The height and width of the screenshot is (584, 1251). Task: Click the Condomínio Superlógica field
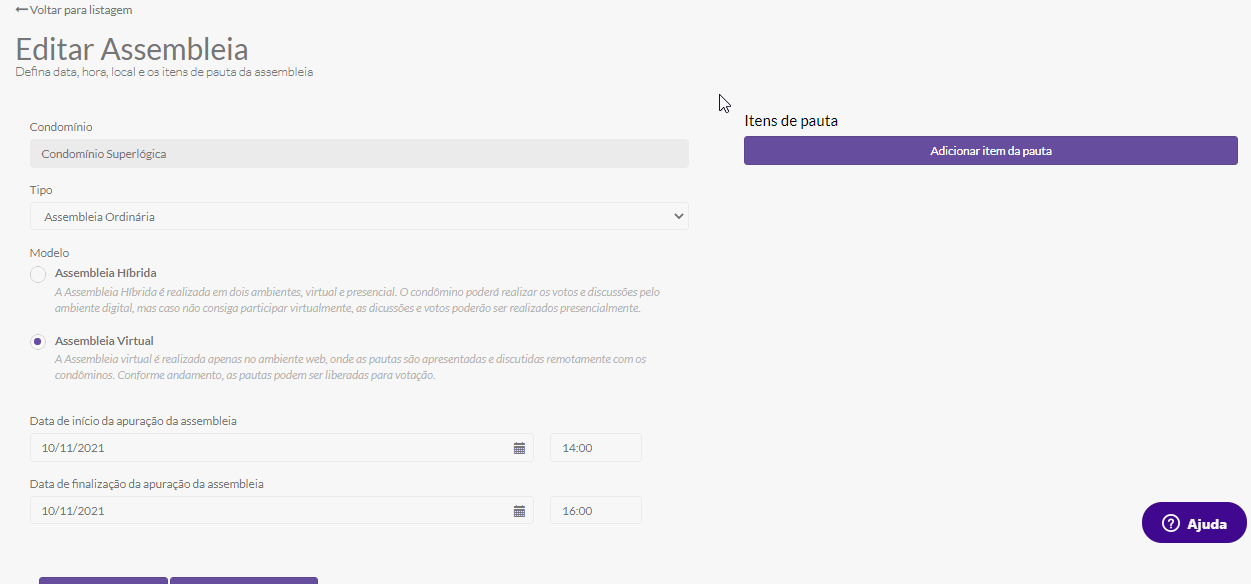(x=359, y=154)
